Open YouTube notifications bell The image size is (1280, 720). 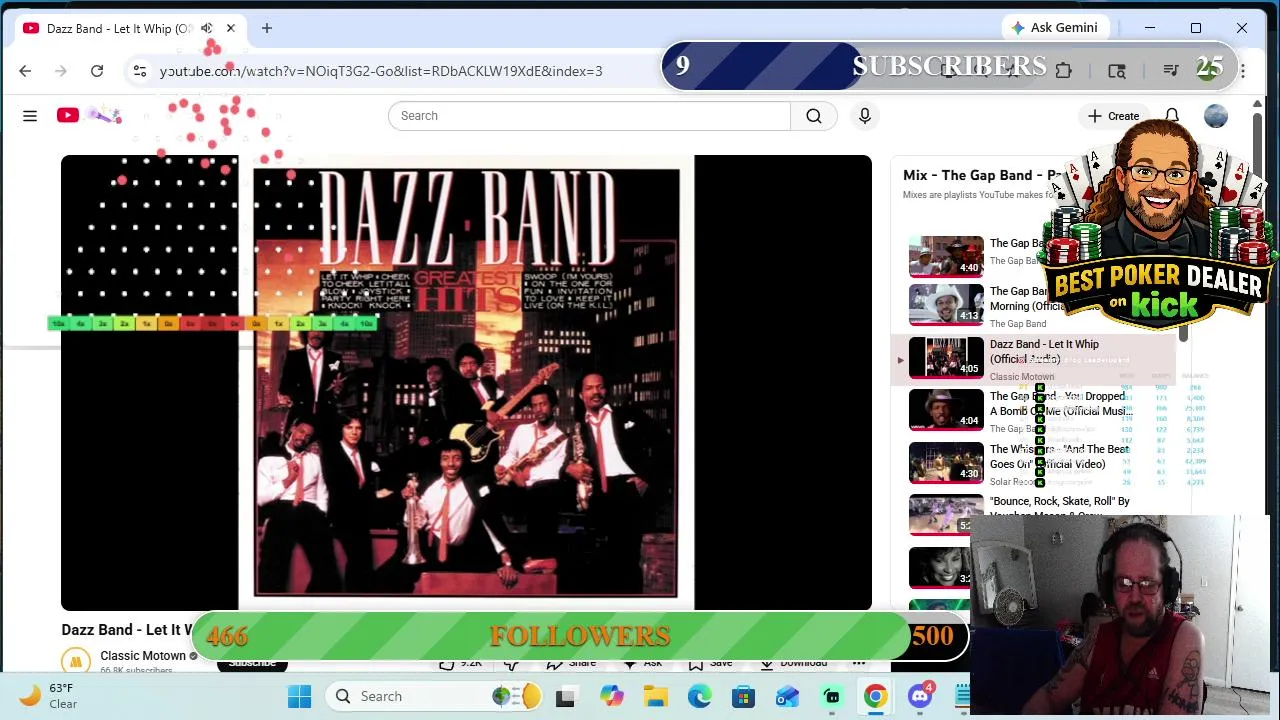click(1172, 116)
